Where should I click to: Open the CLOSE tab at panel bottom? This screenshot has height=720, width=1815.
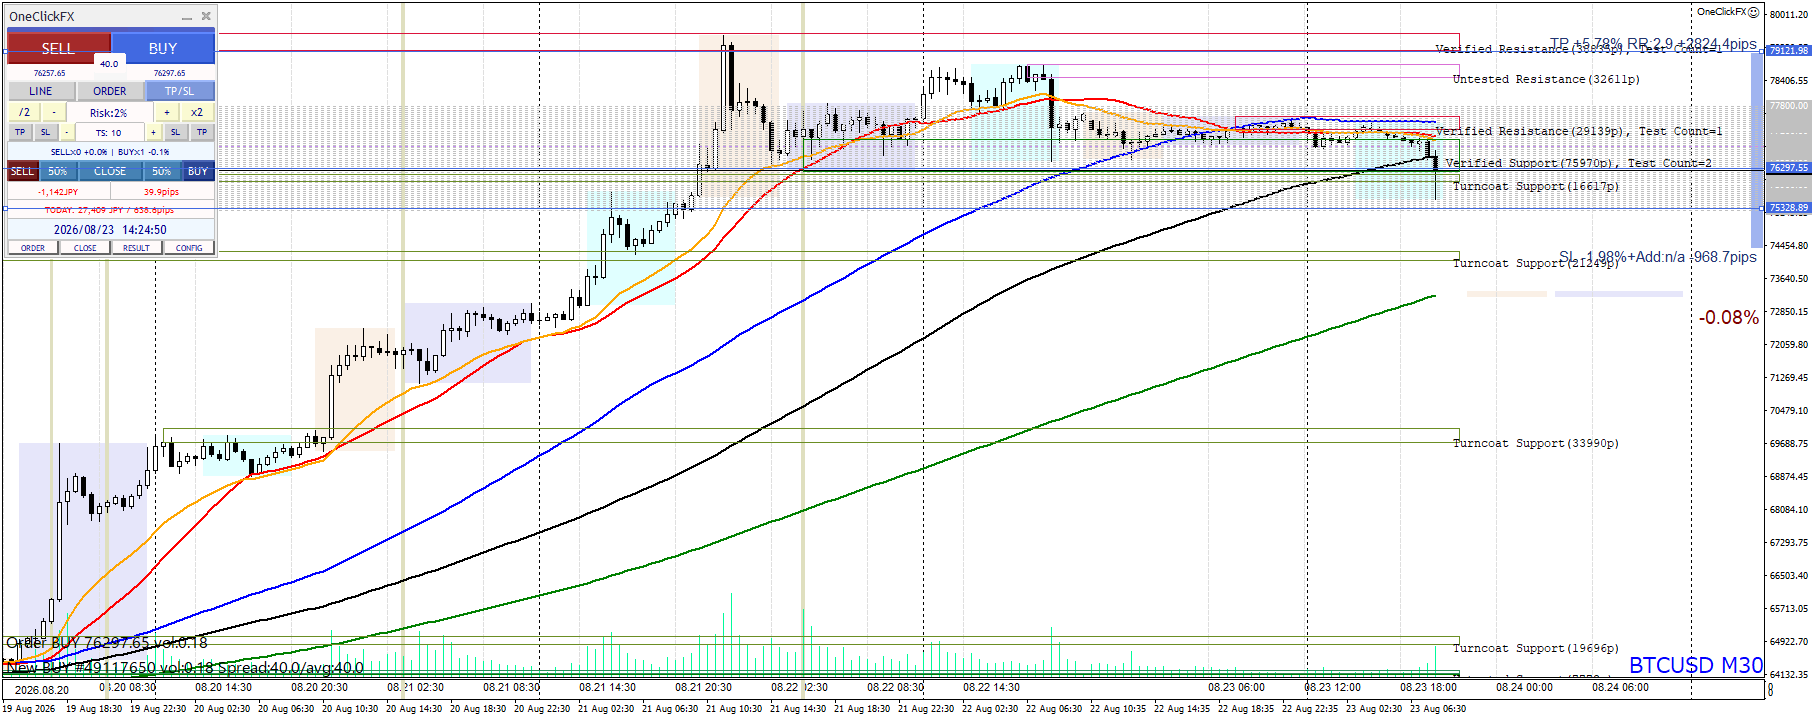tap(85, 248)
